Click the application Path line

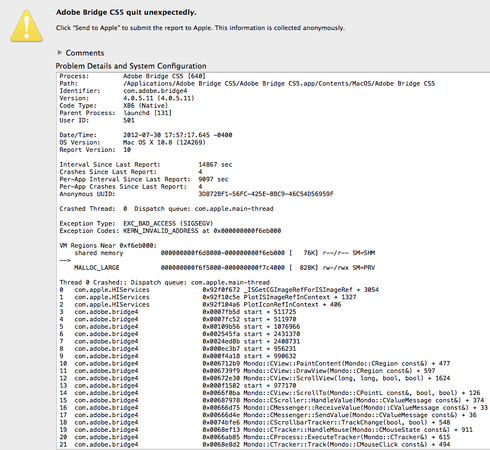pos(247,83)
